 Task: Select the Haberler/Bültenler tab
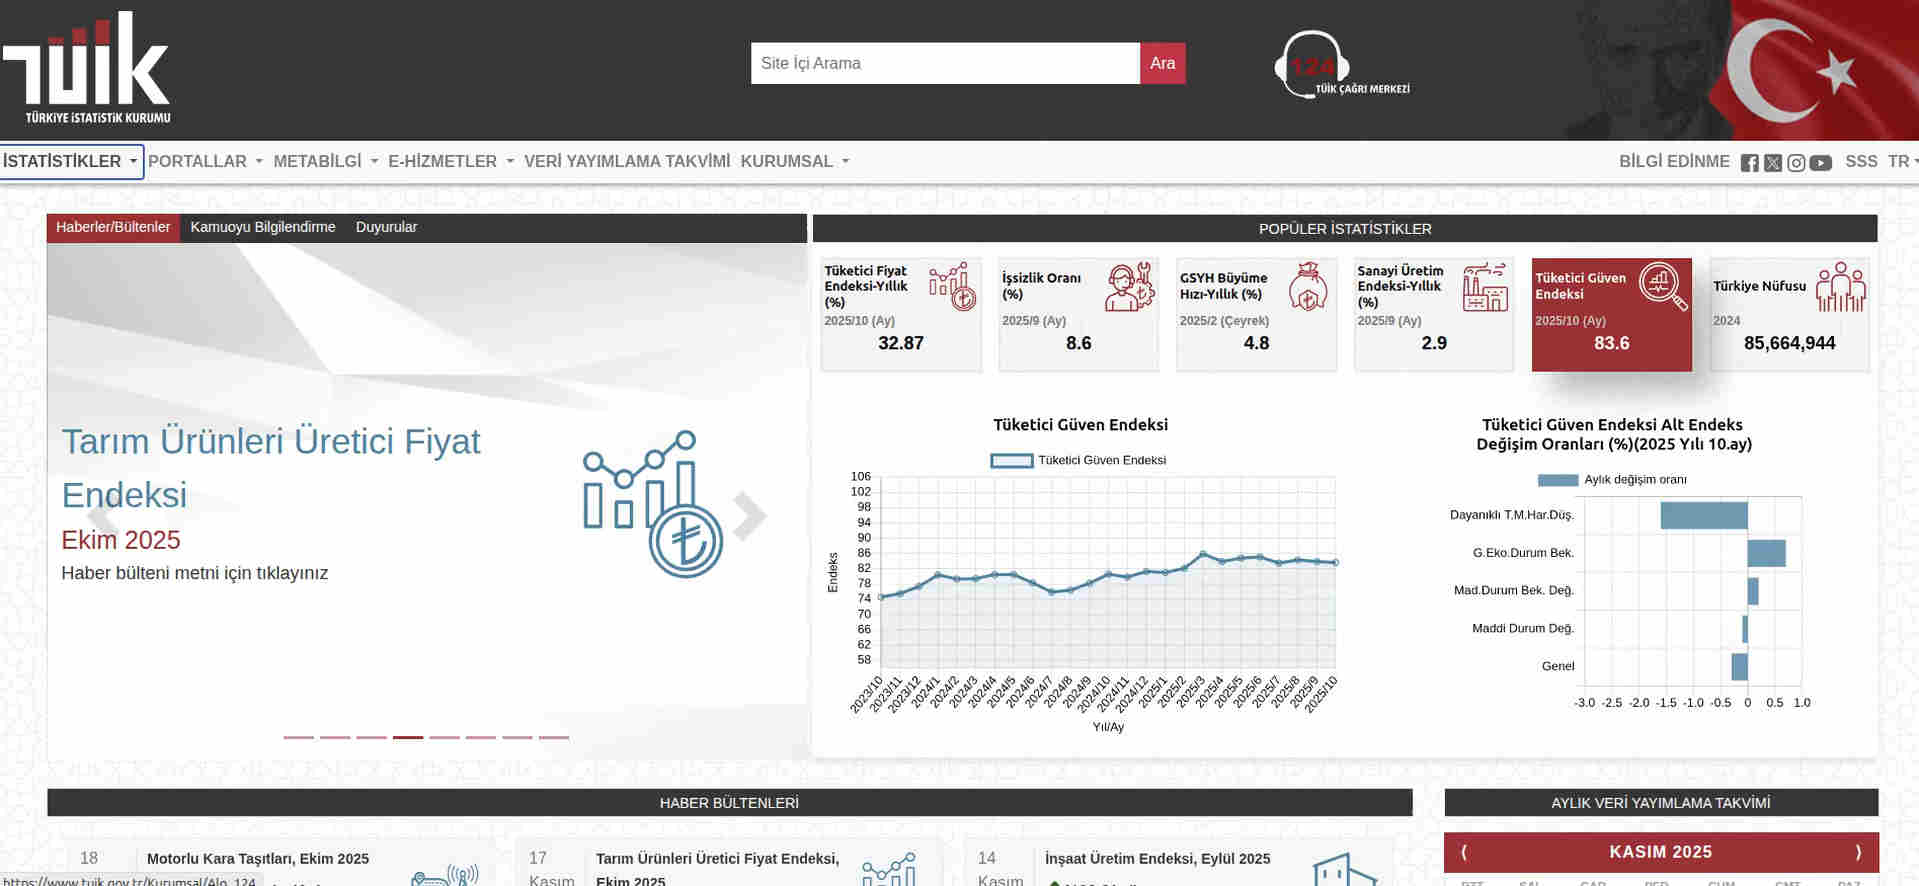pos(113,228)
